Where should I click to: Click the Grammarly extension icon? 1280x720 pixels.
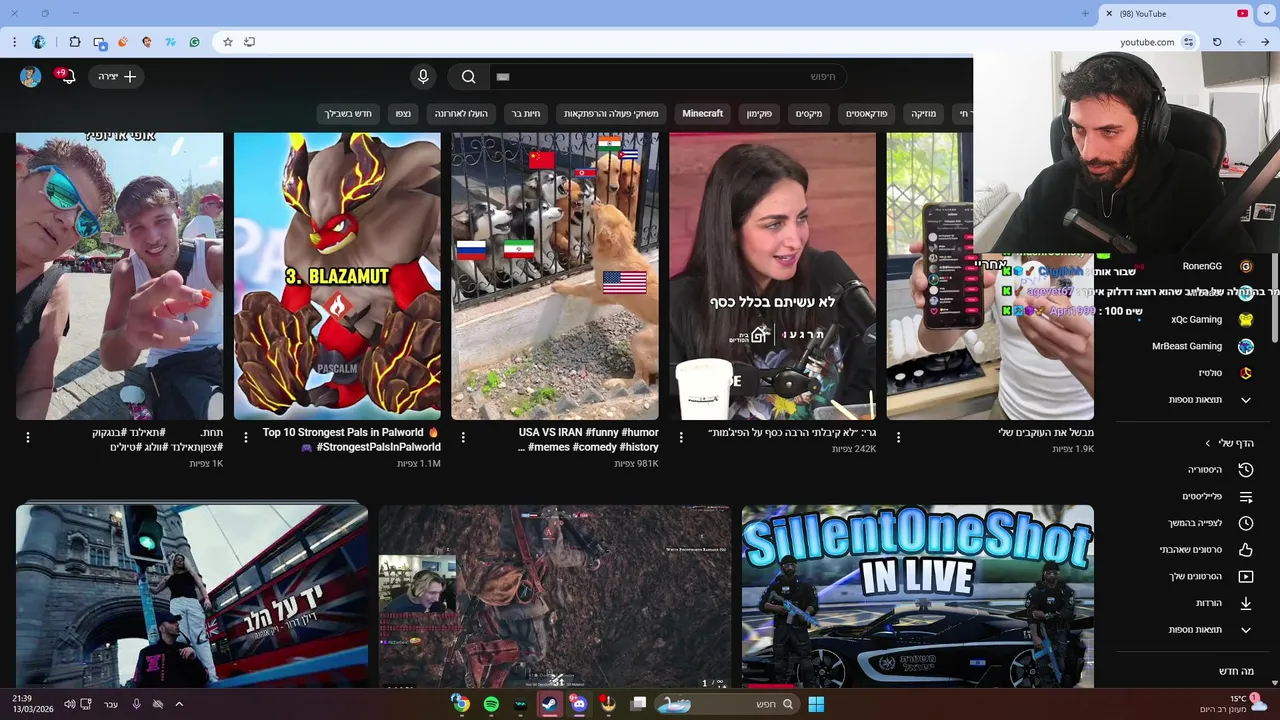click(194, 42)
